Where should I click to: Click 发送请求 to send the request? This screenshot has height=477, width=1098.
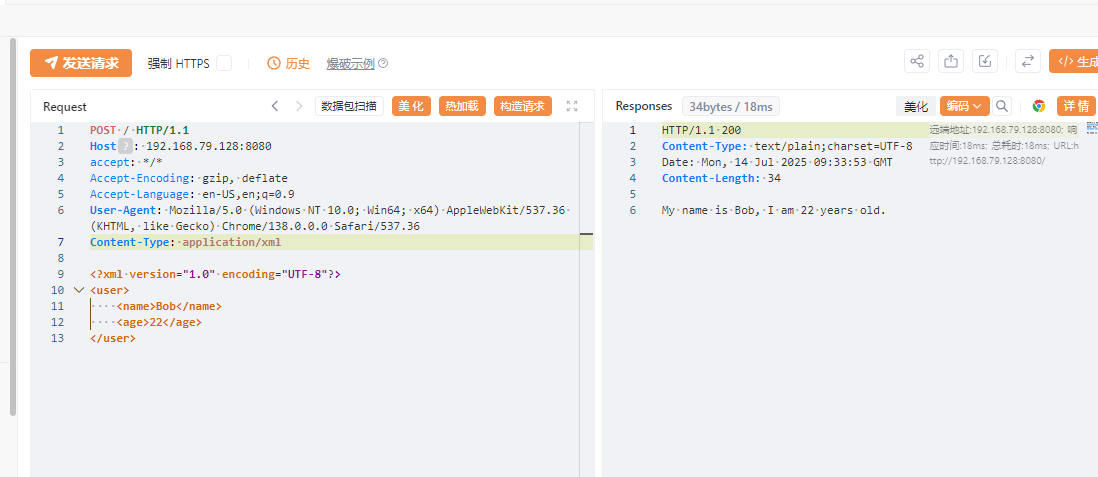81,63
